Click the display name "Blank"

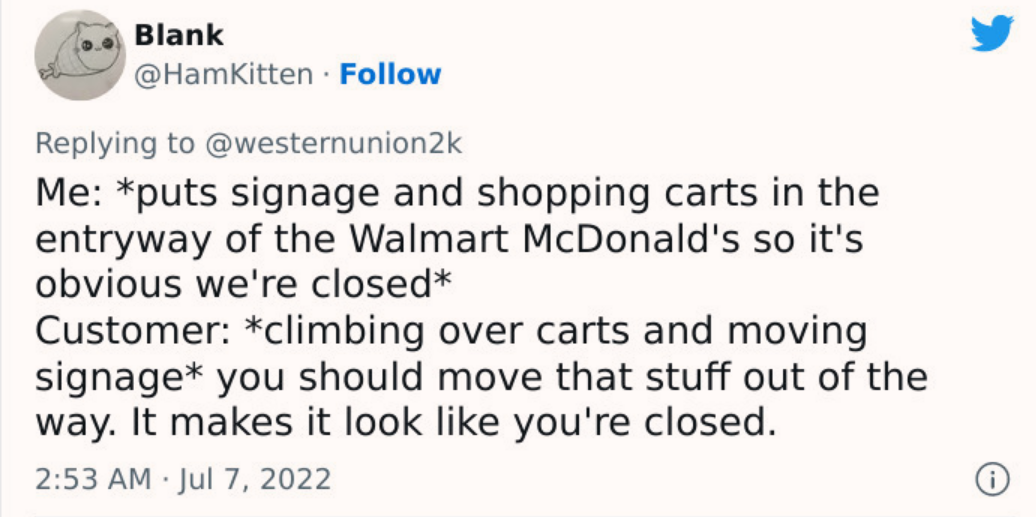[x=179, y=36]
